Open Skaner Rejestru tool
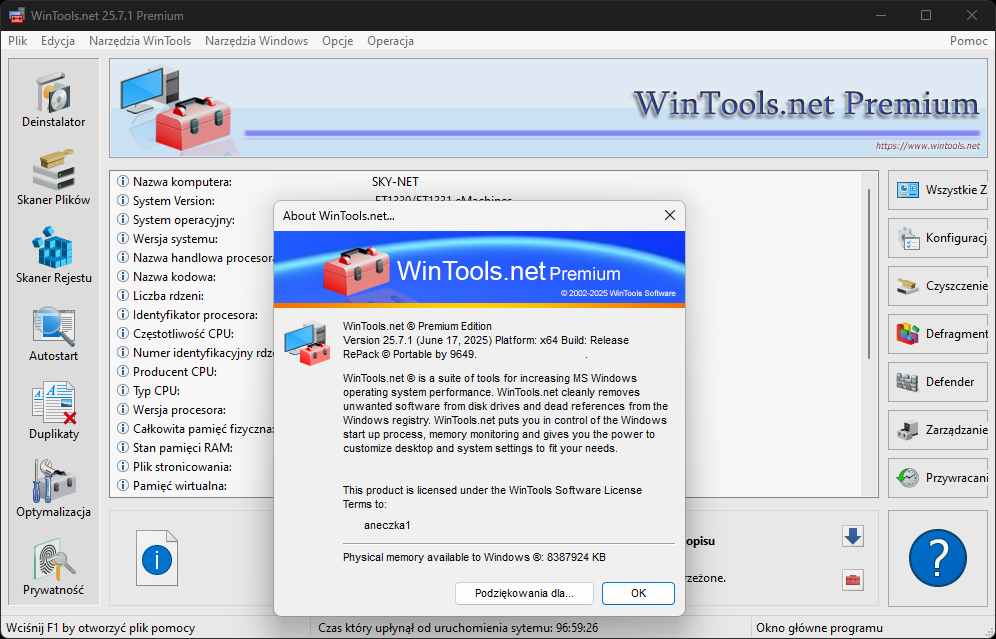This screenshot has width=996, height=639. pos(53,257)
